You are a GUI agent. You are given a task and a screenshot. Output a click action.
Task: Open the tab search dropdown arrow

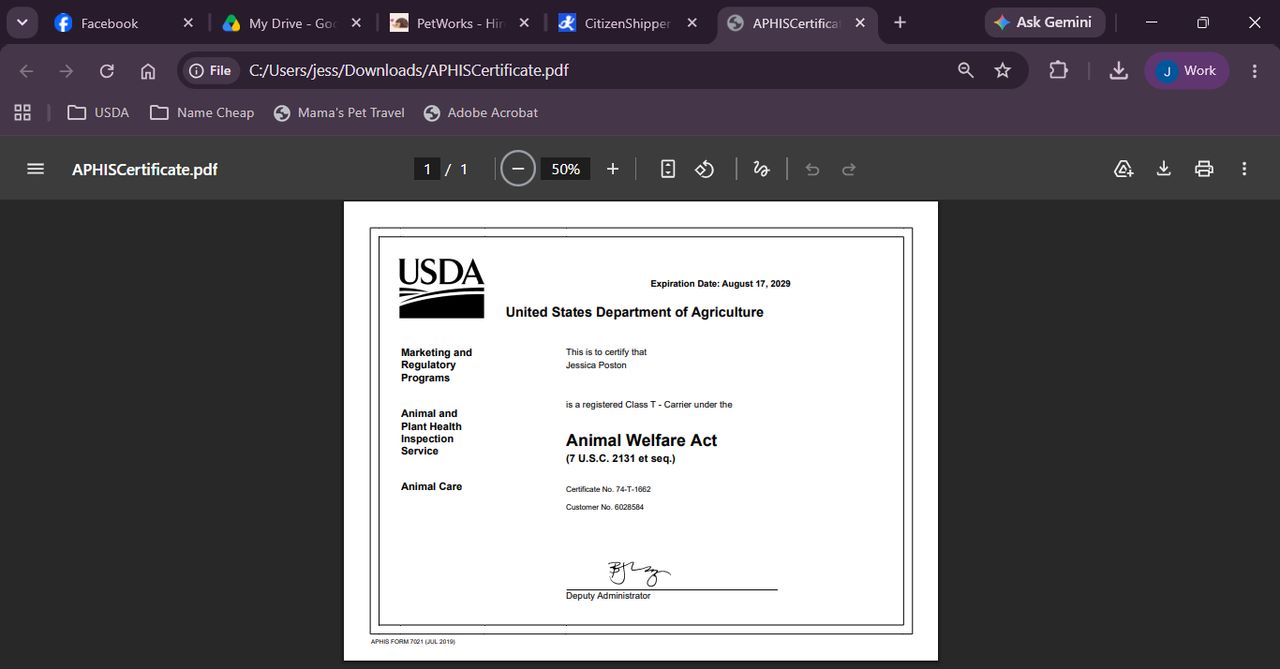[x=21, y=22]
